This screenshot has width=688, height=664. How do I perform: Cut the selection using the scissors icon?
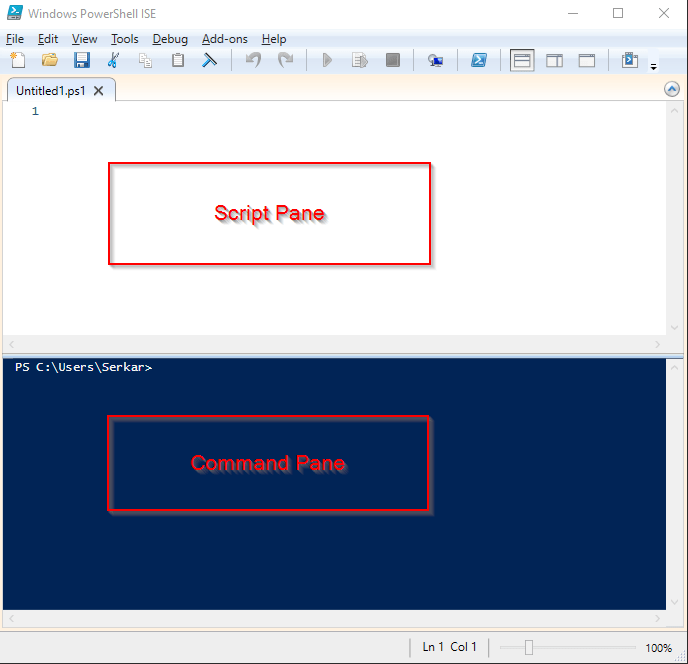(114, 60)
